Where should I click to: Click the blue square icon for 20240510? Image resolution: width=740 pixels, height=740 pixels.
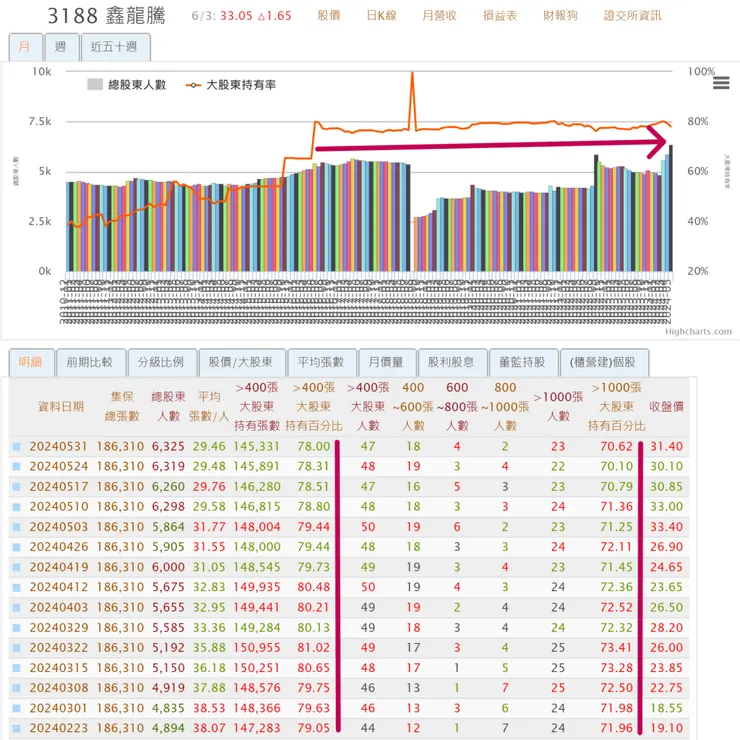(17, 507)
